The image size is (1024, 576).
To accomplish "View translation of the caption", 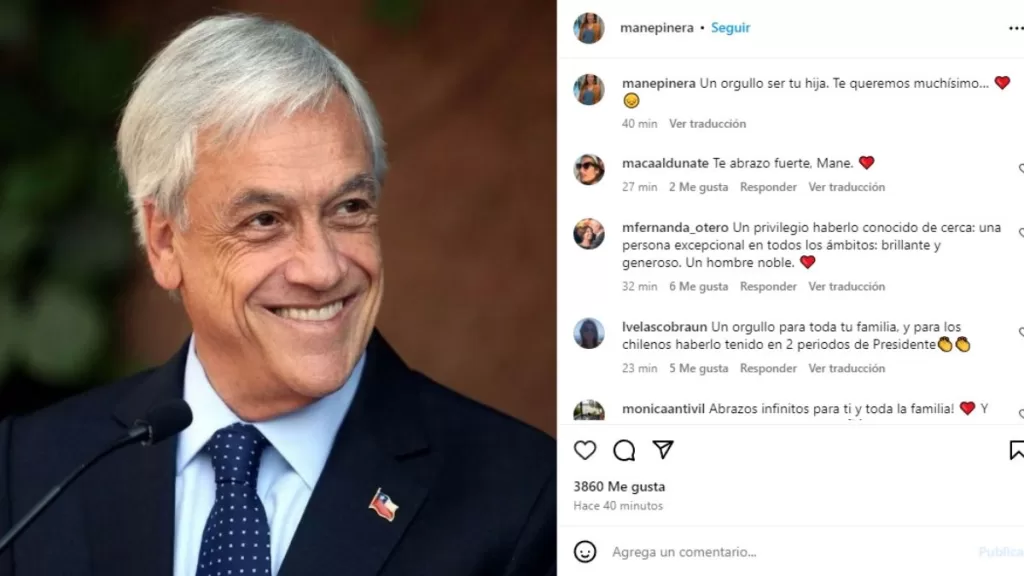I will pyautogui.click(x=707, y=123).
